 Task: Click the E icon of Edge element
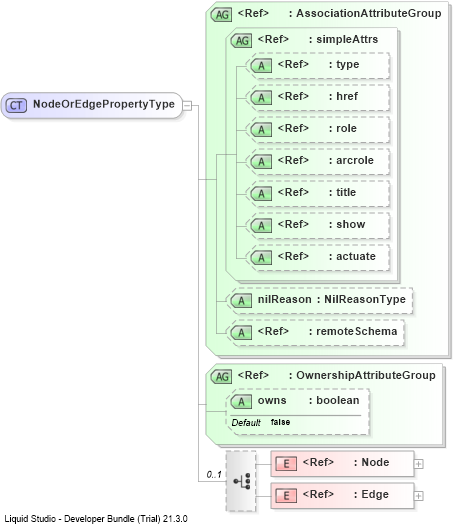point(286,496)
